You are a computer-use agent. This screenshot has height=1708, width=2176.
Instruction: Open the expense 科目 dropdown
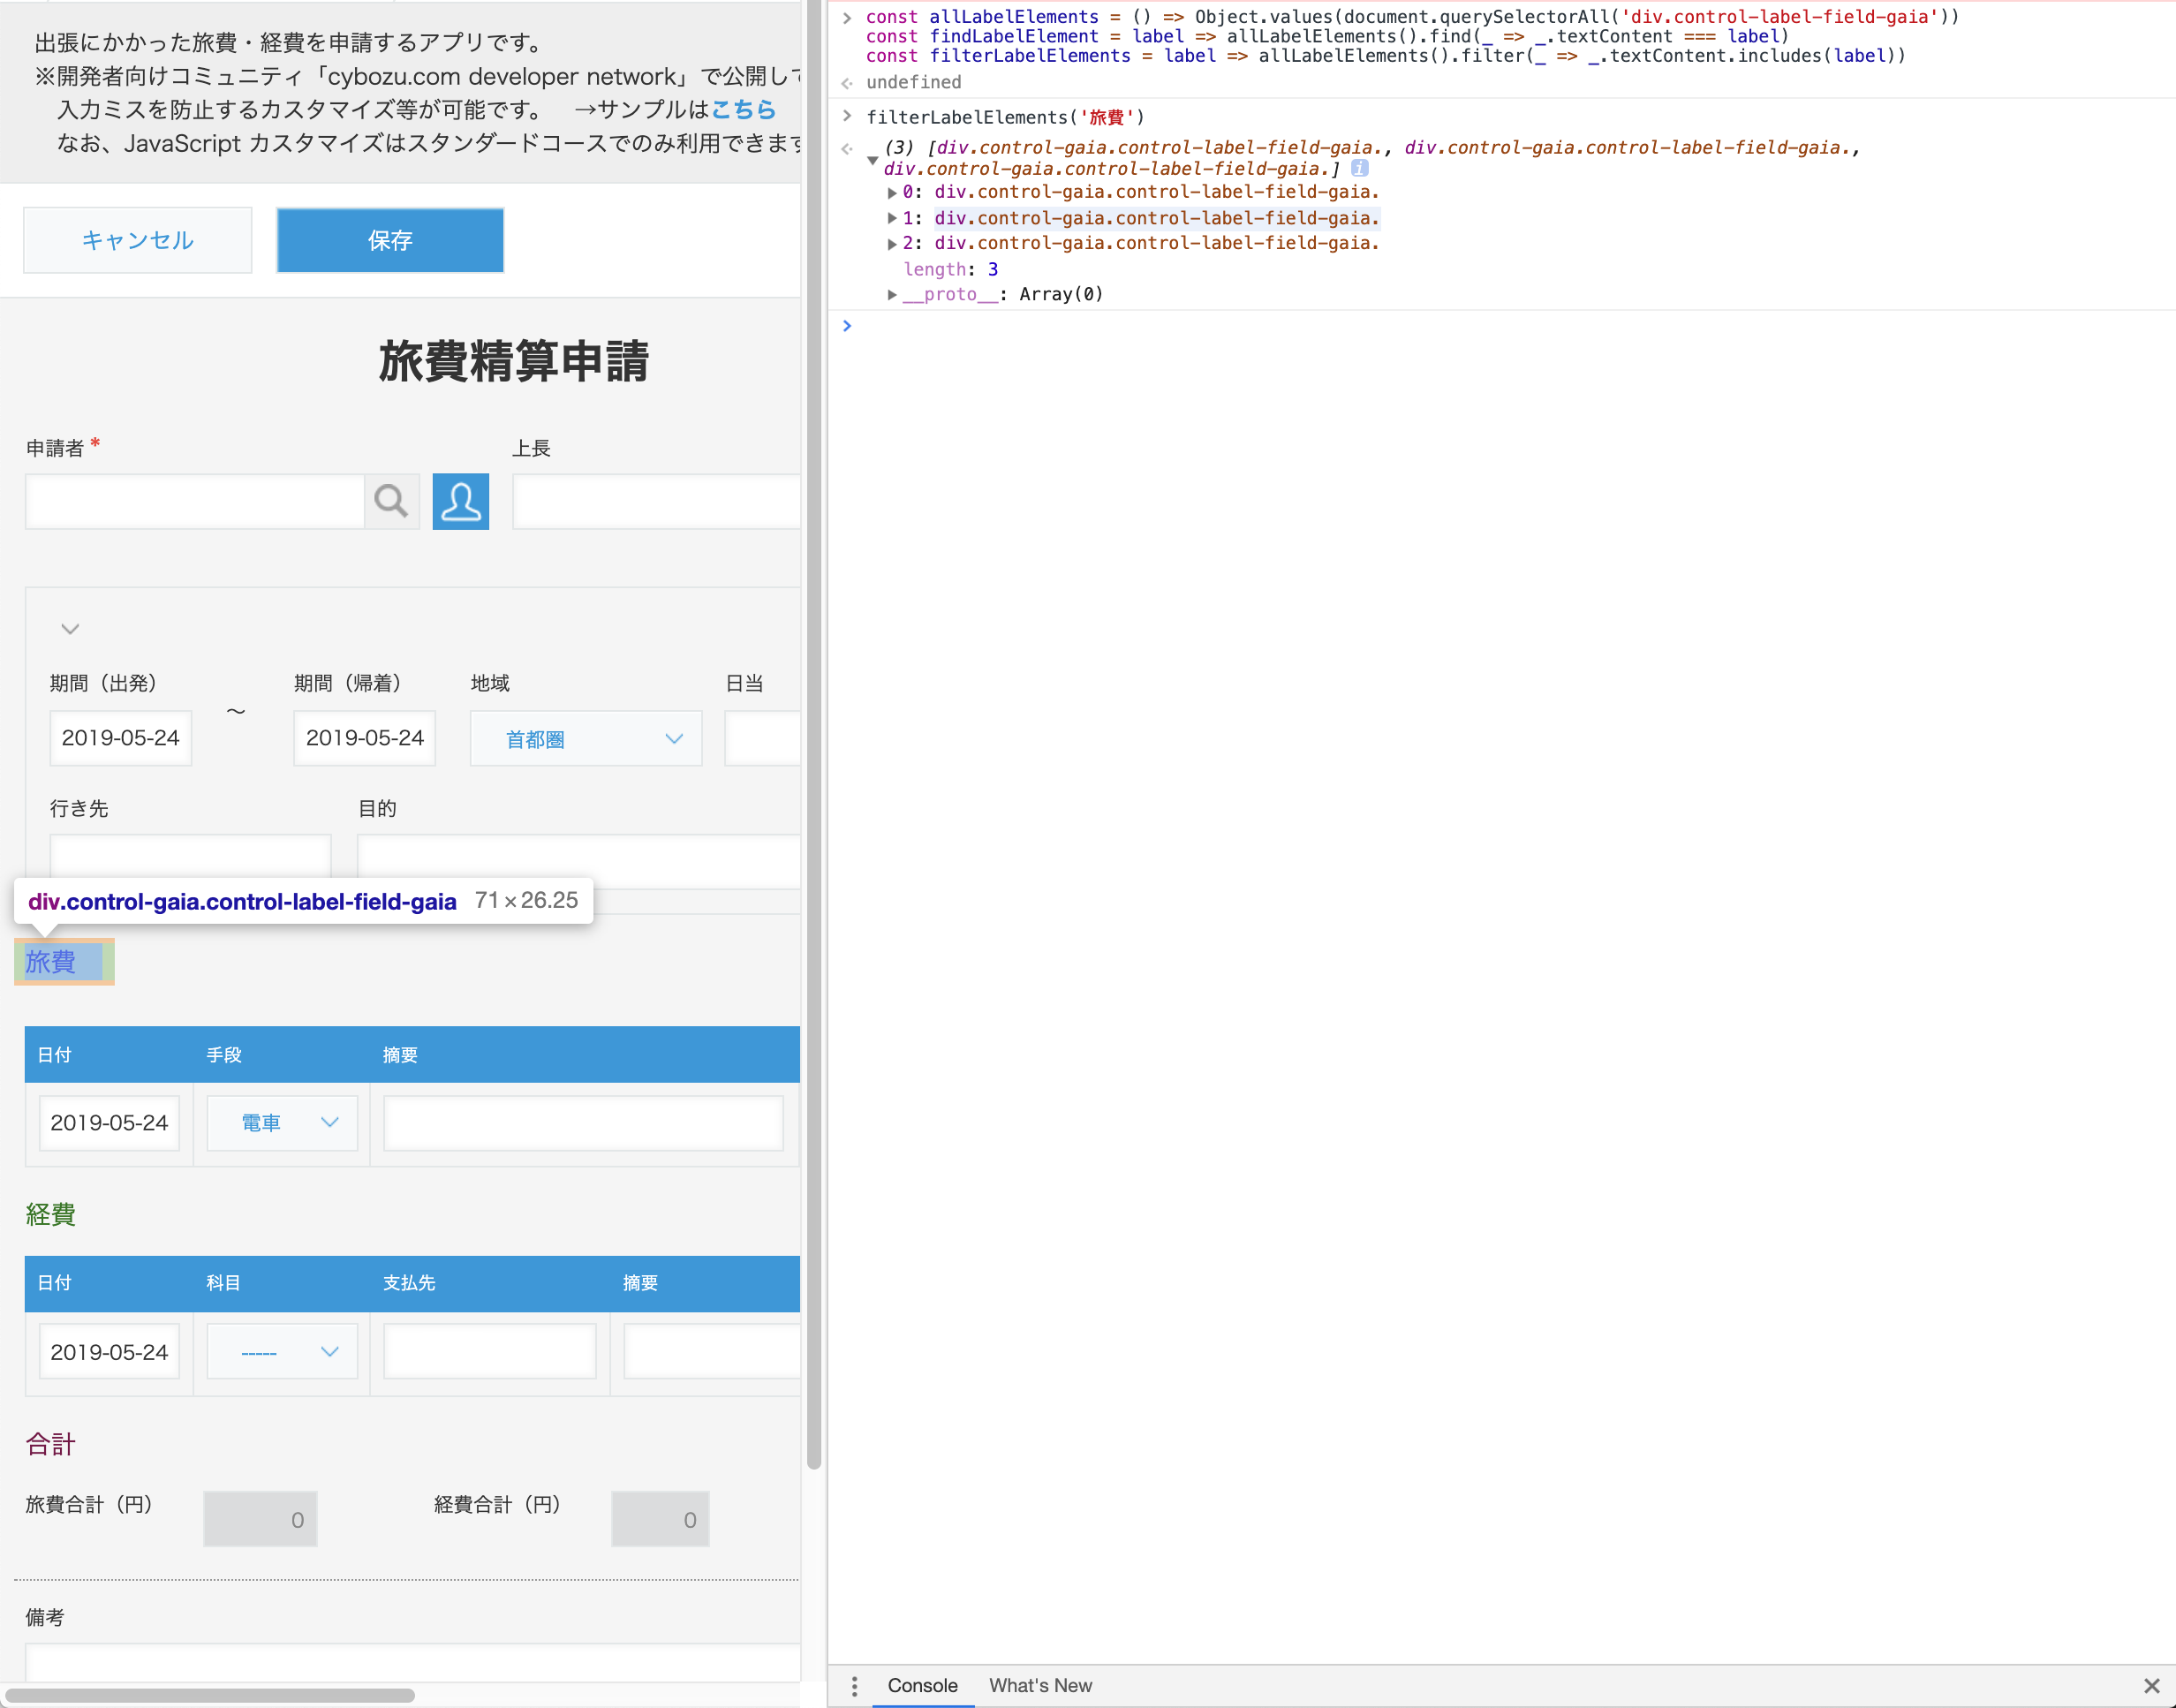(283, 1352)
